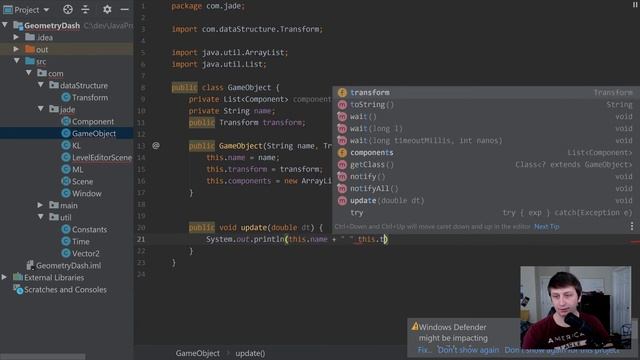Expand the out folder
This screenshot has width=640, height=360.
[x=16, y=49]
